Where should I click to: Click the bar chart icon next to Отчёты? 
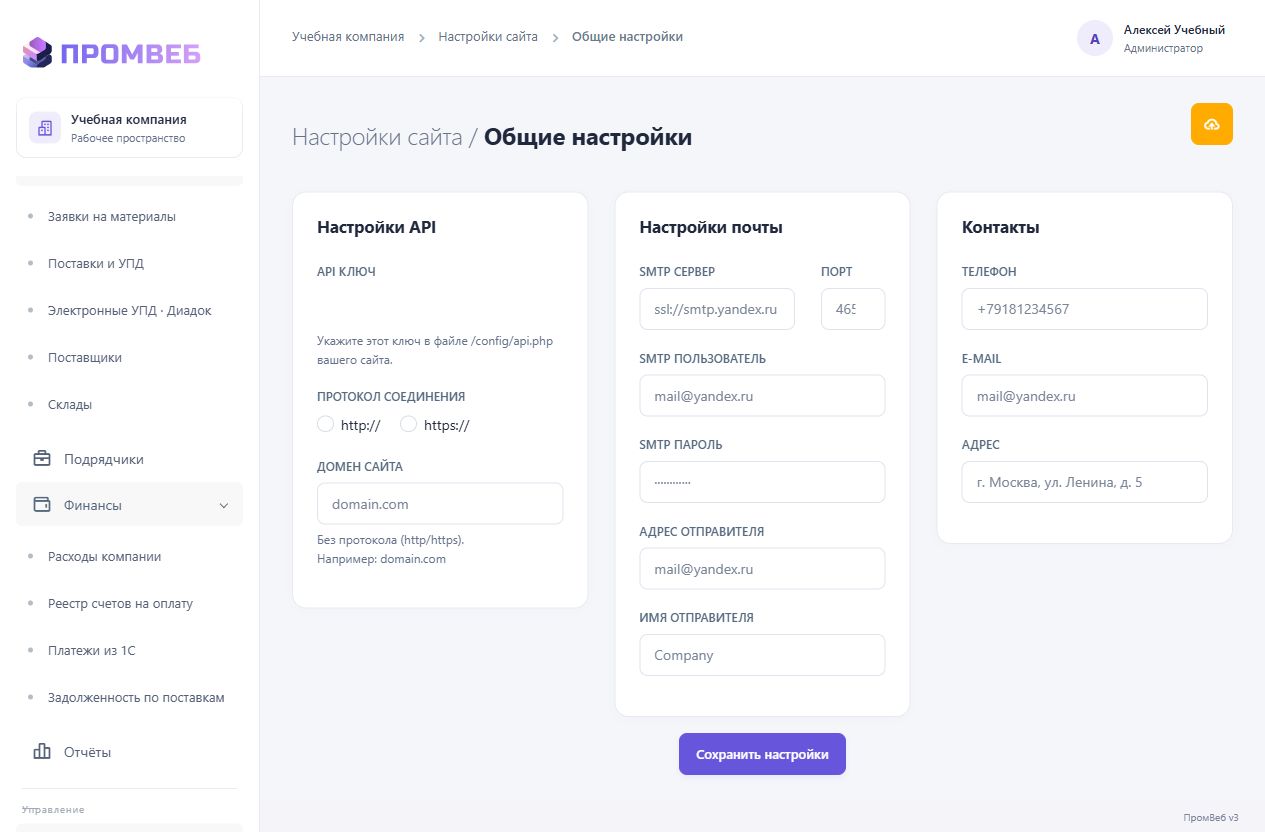(x=42, y=751)
